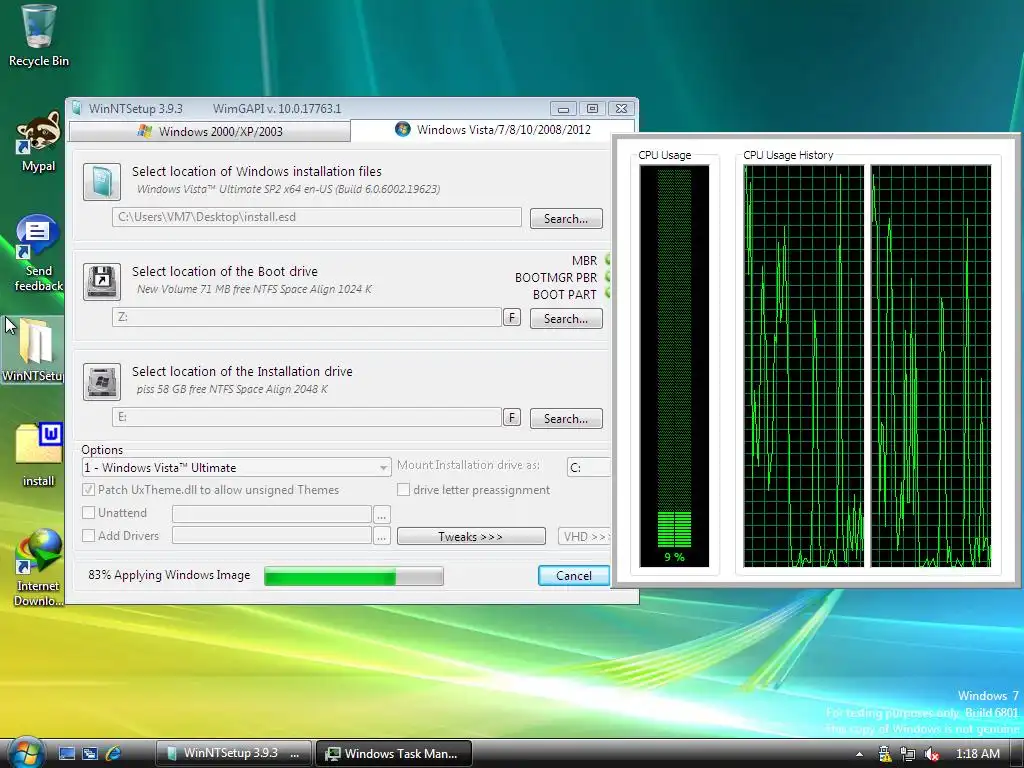Enable drive letter preassignment checkbox

click(x=404, y=490)
